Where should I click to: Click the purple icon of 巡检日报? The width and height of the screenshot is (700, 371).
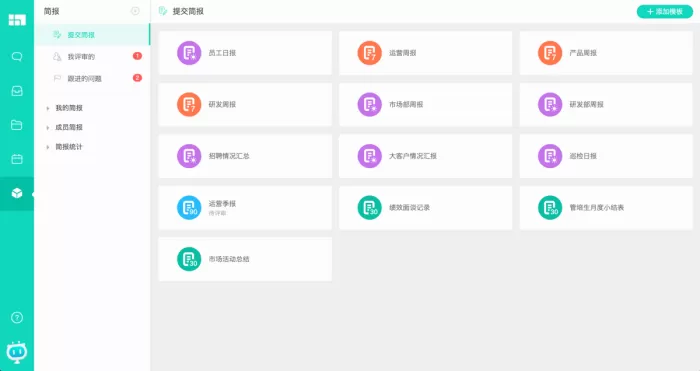point(550,156)
